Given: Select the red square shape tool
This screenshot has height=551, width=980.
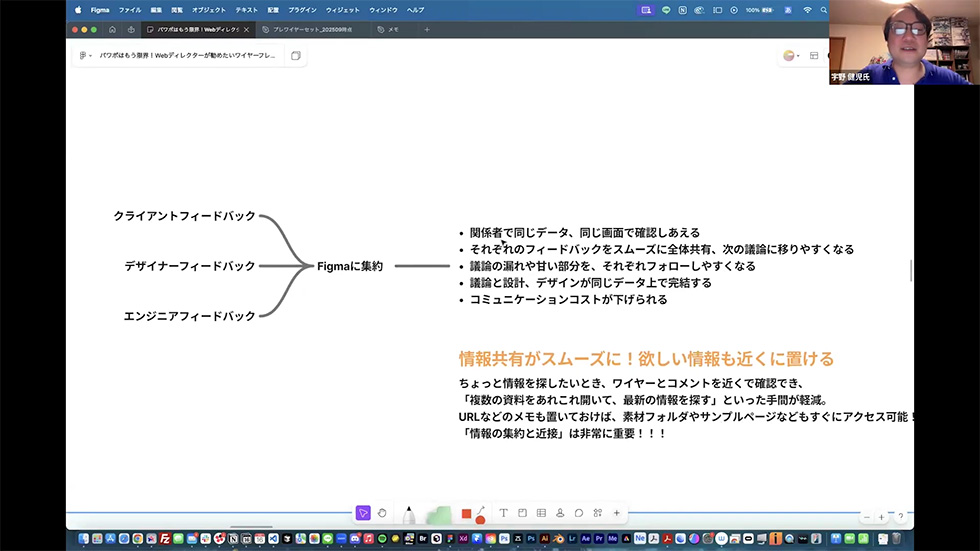Looking at the screenshot, I should pos(466,514).
